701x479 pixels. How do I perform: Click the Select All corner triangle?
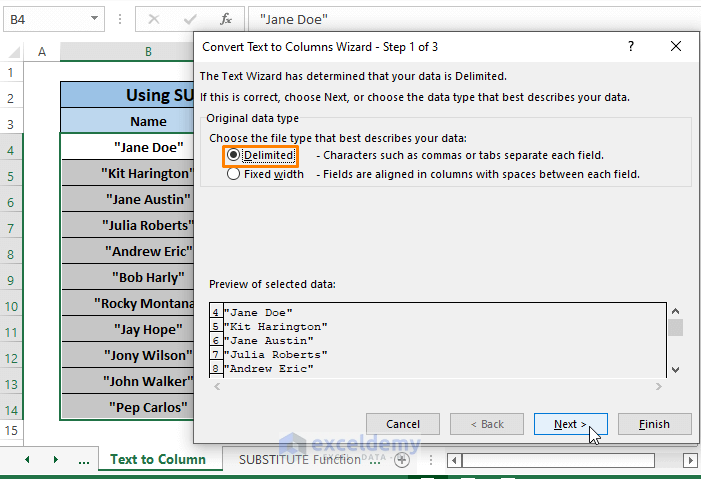click(13, 52)
